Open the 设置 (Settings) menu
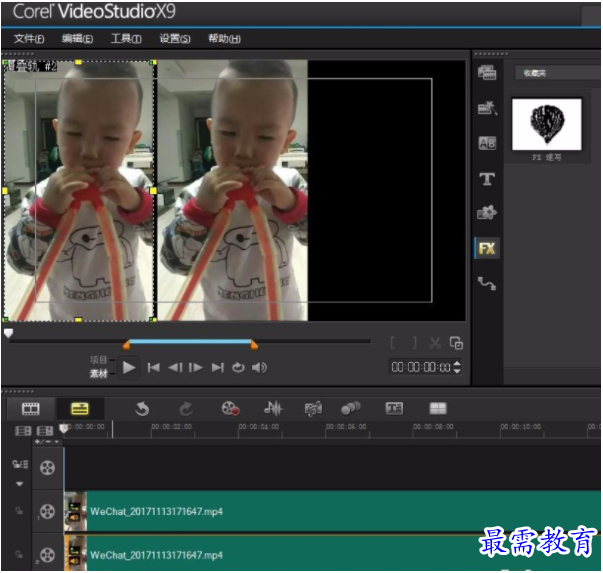 175,38
